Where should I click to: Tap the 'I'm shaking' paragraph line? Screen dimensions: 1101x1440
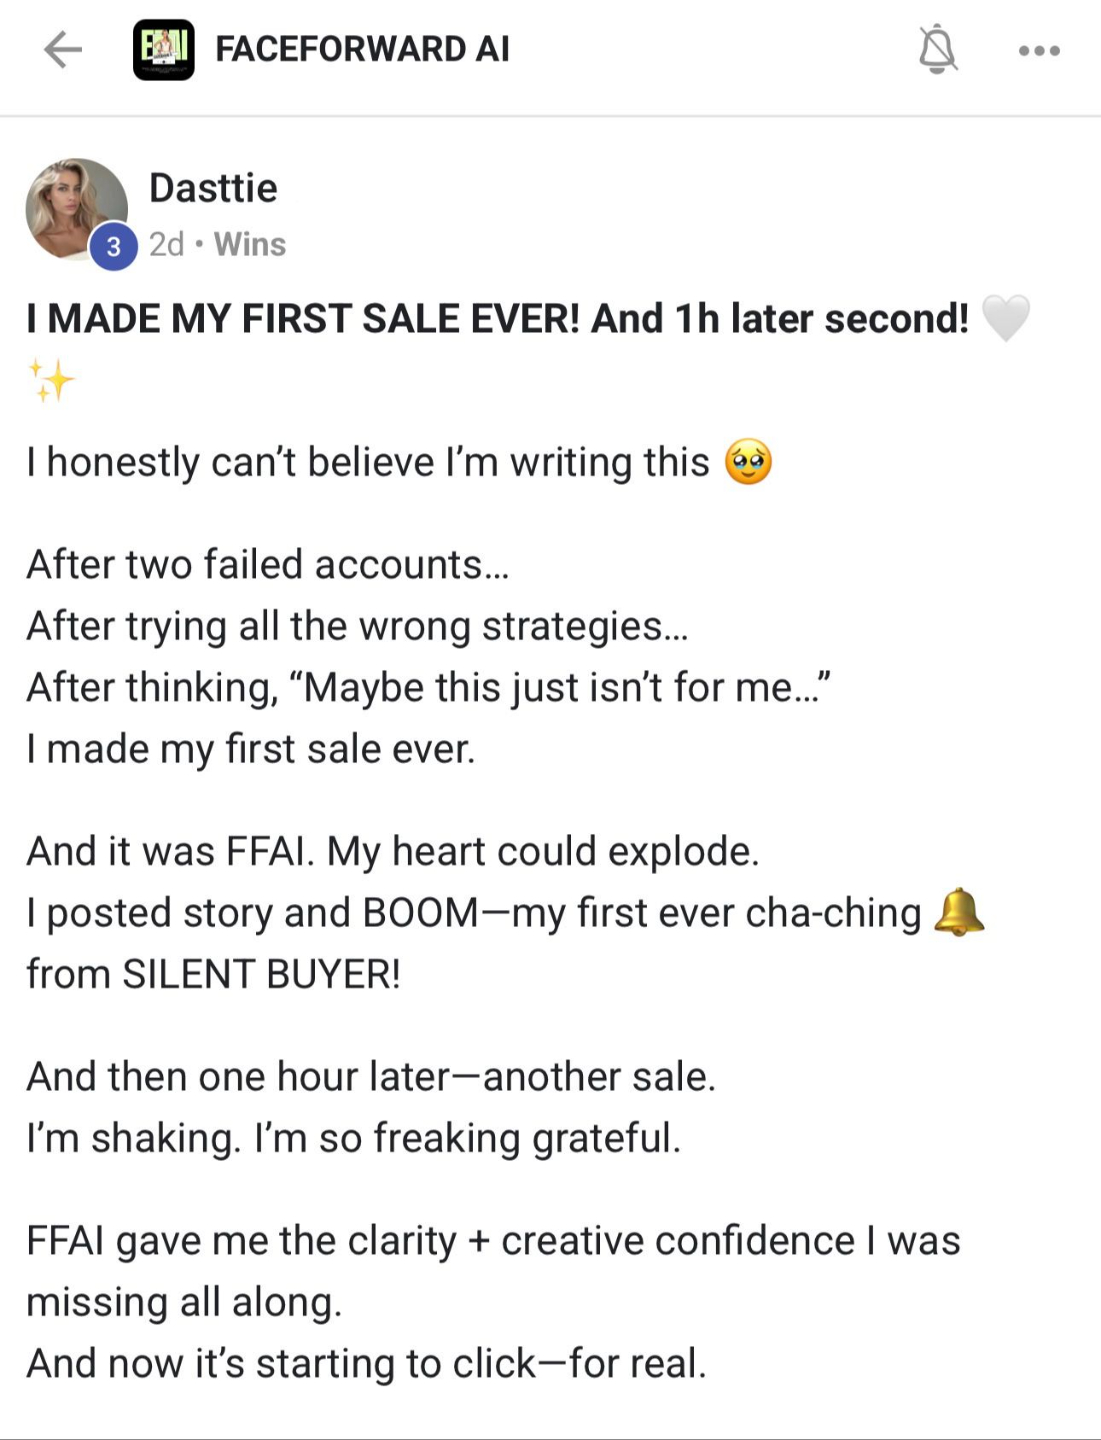click(x=354, y=1138)
